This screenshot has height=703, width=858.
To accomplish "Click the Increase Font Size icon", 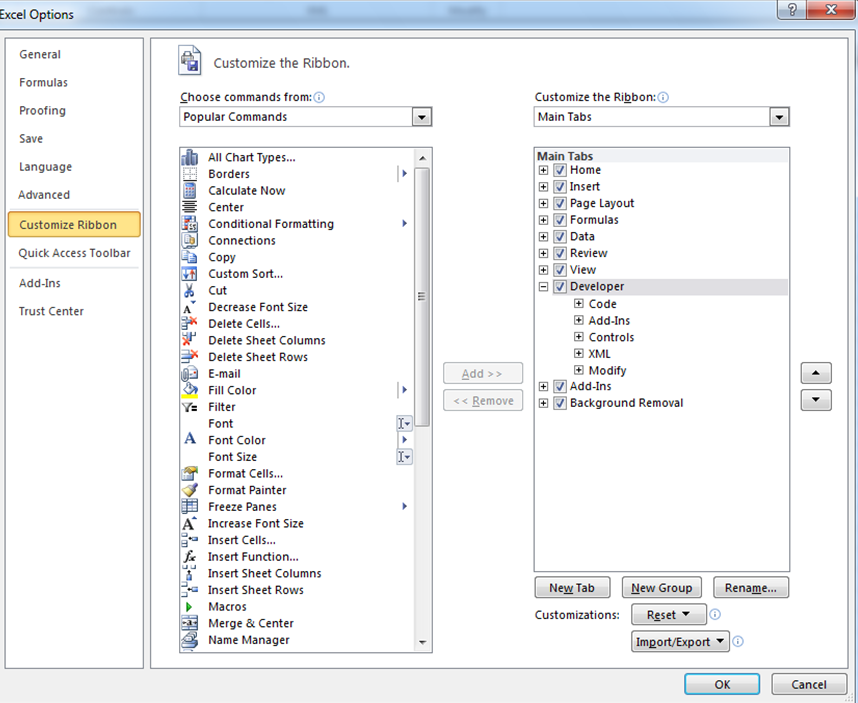I will [189, 523].
